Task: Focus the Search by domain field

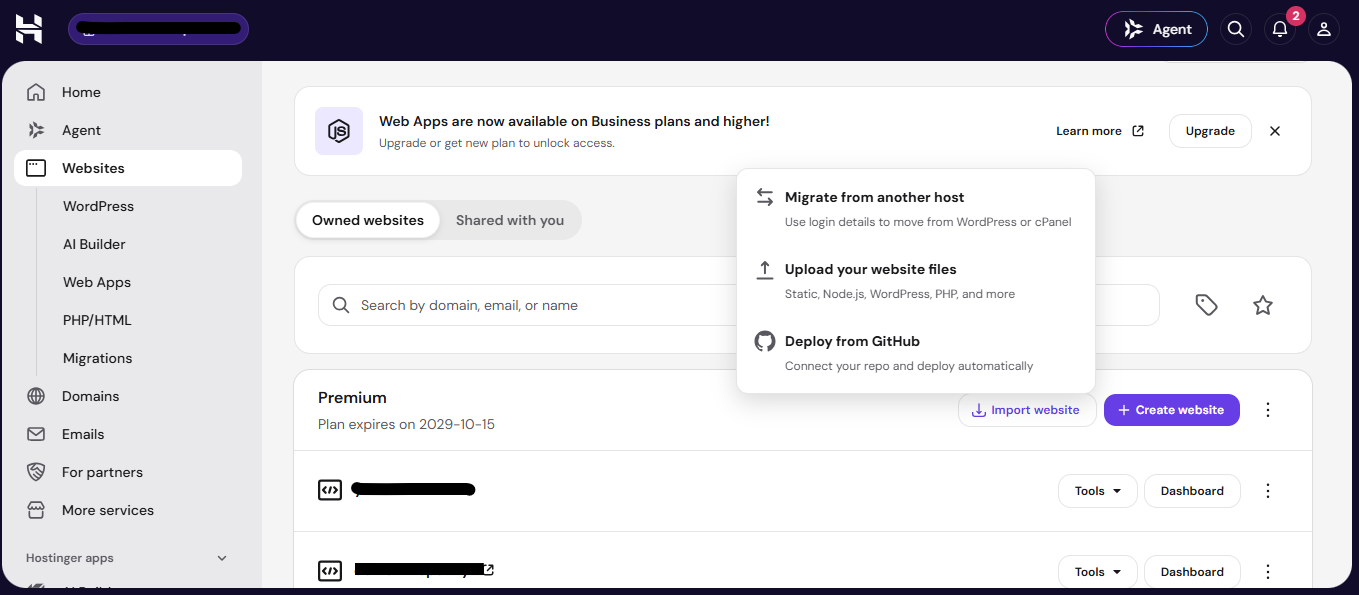Action: [738, 305]
